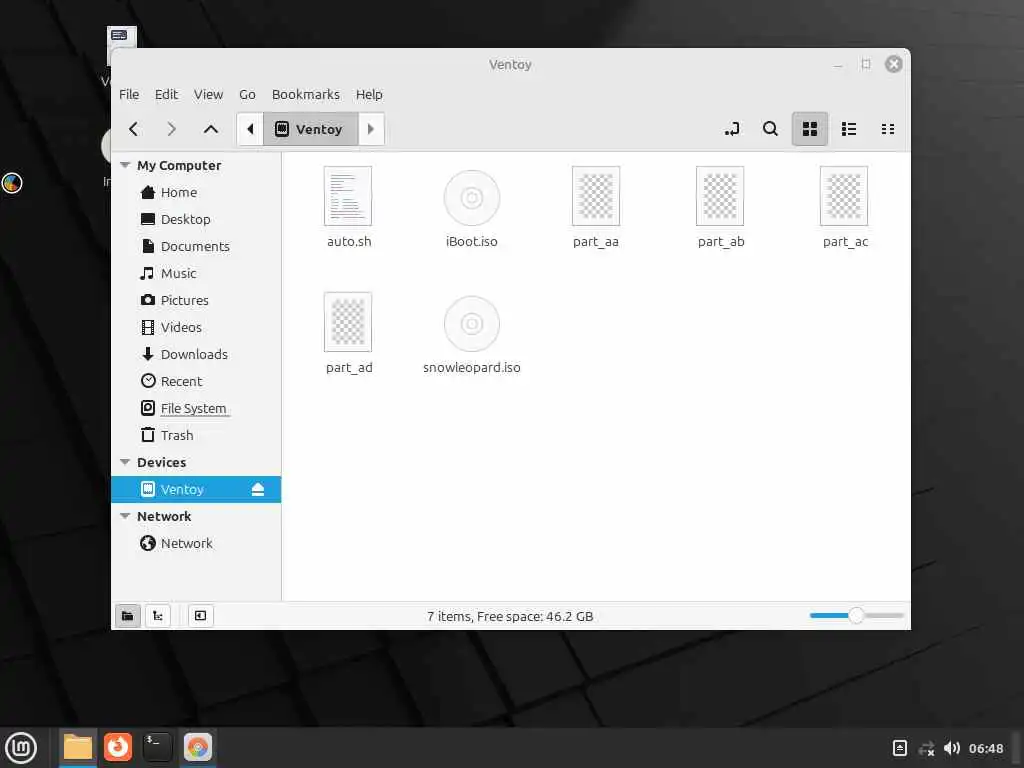
Task: Show places in the sidebar
Action: coord(127,615)
